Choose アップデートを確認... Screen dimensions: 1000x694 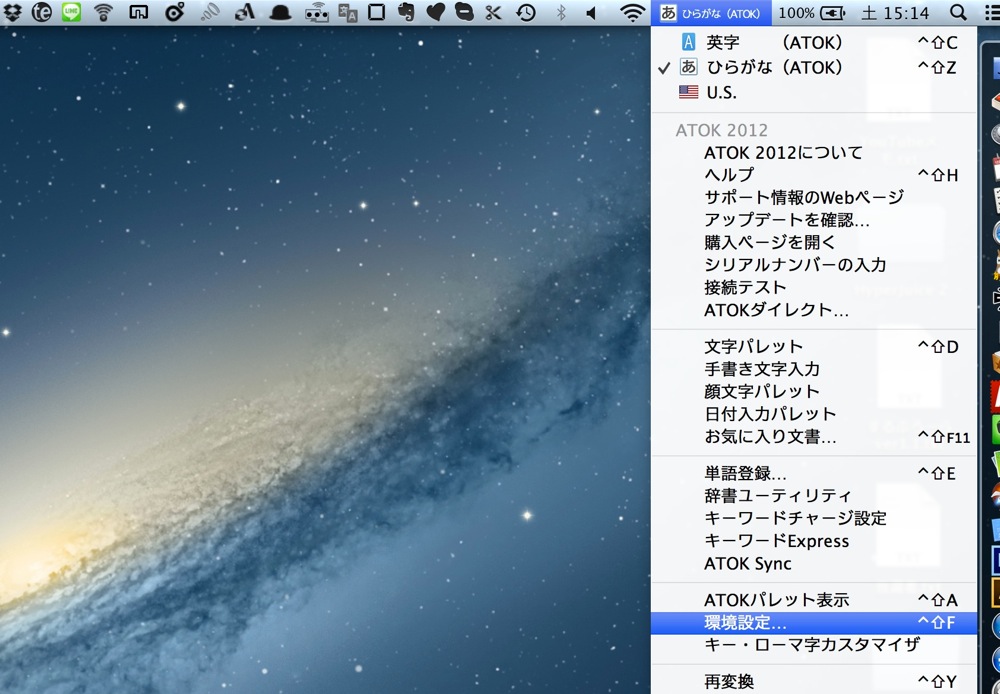pos(814,220)
